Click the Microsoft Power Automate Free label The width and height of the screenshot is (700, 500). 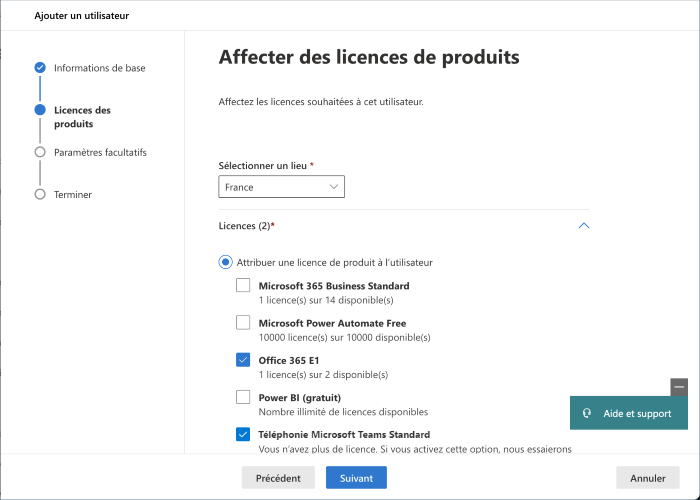click(x=332, y=323)
